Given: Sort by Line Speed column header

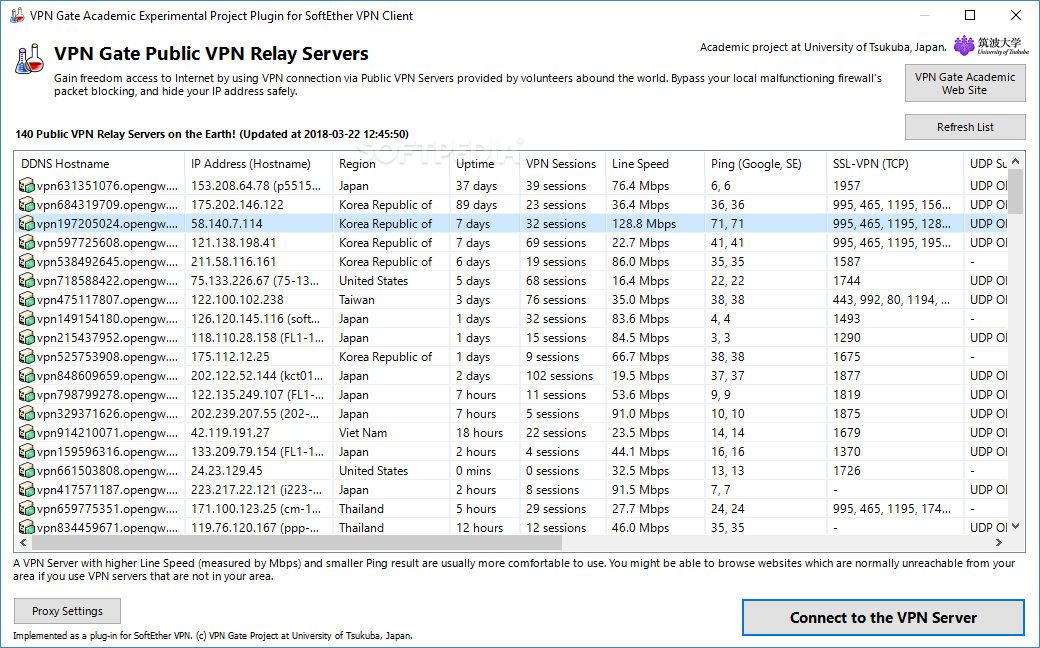Looking at the screenshot, I should (x=655, y=164).
